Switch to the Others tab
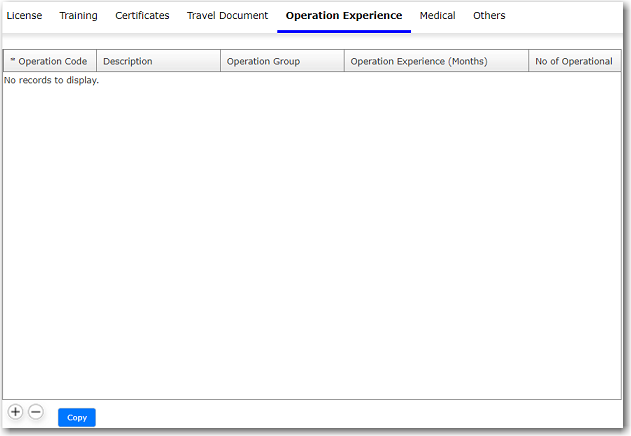Viewport: 631px width, 436px height. pos(489,16)
